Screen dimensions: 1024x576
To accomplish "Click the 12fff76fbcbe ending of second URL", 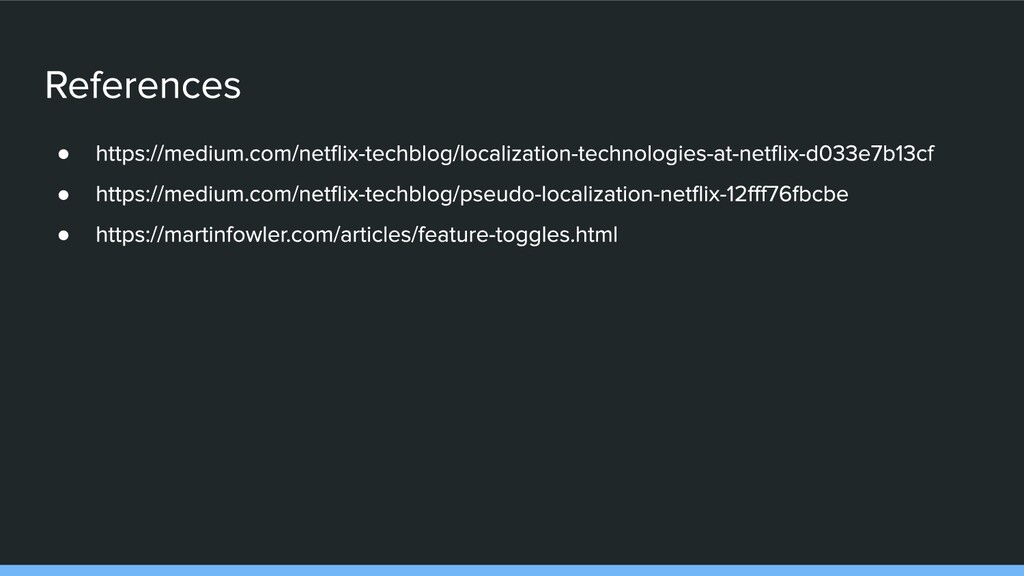I will [x=787, y=194].
